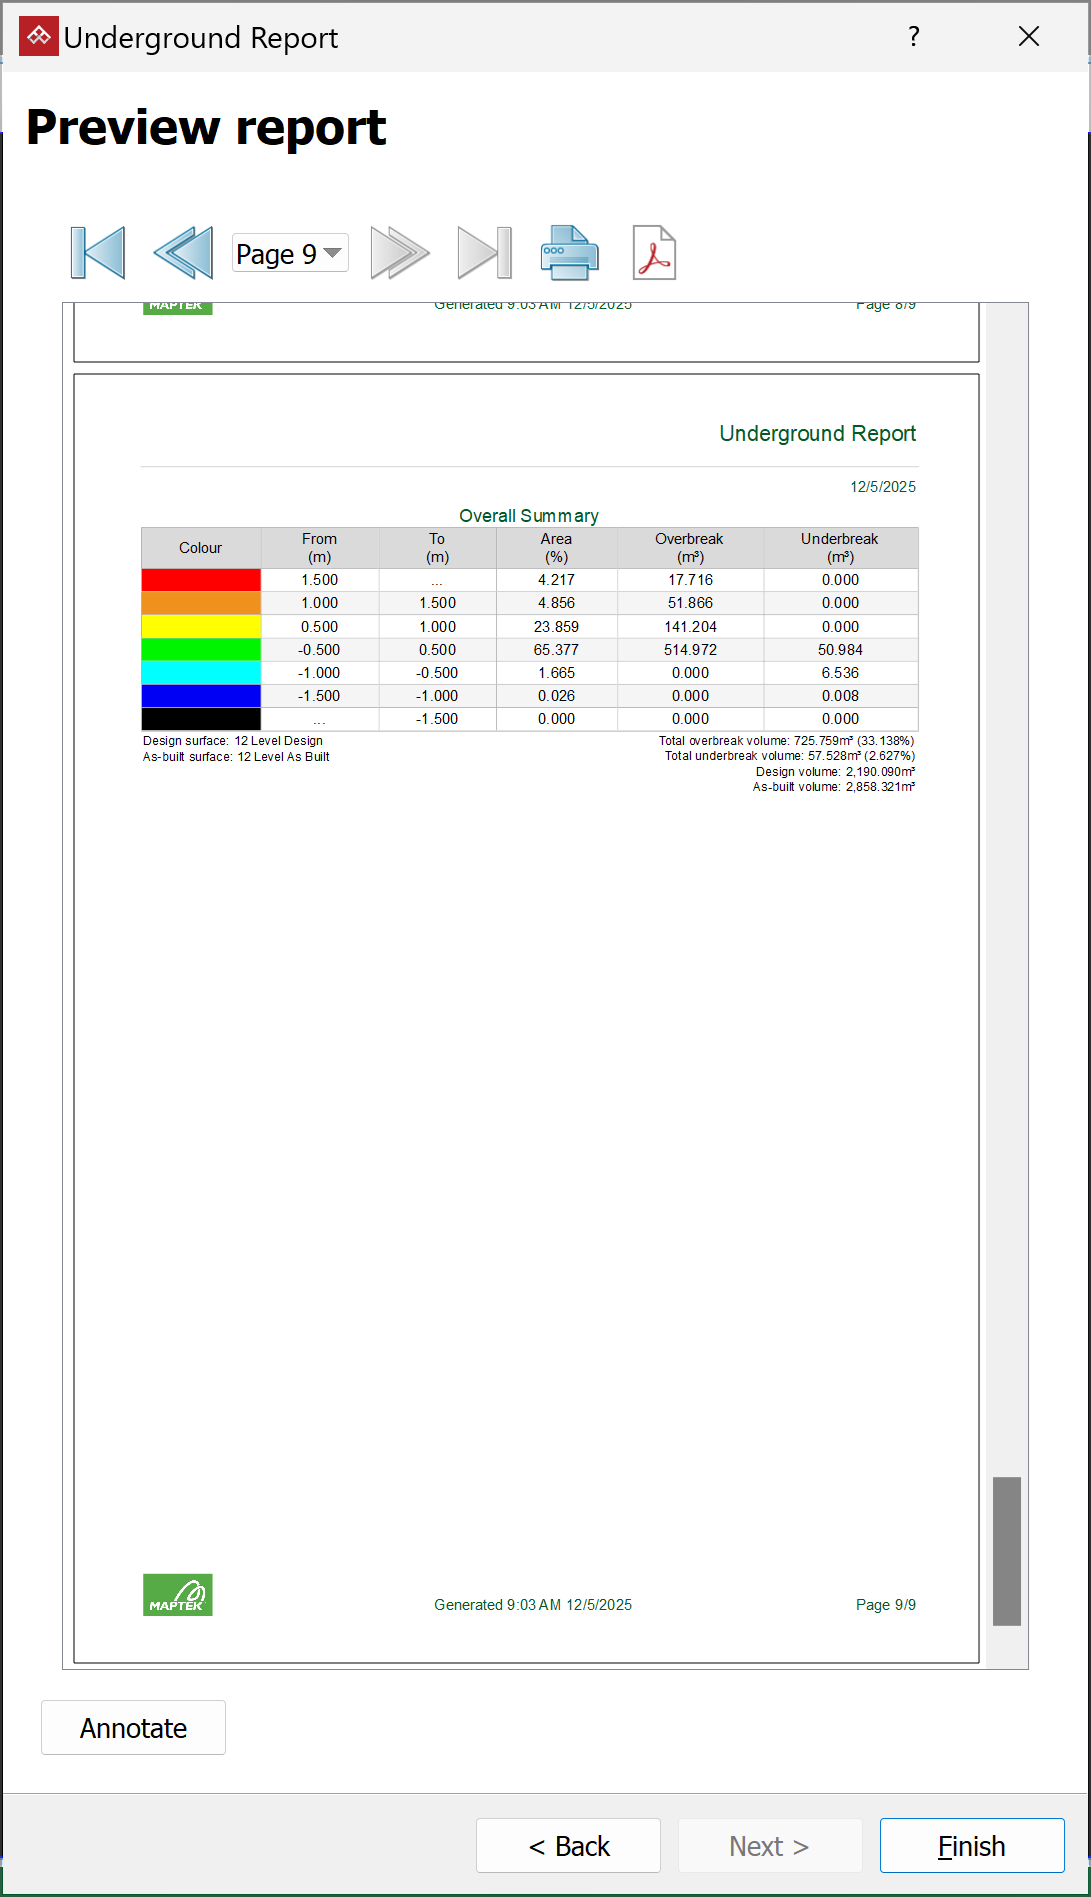Viewport: 1091px width, 1897px height.
Task: Click overbreak value '51.866'
Action: click(691, 603)
